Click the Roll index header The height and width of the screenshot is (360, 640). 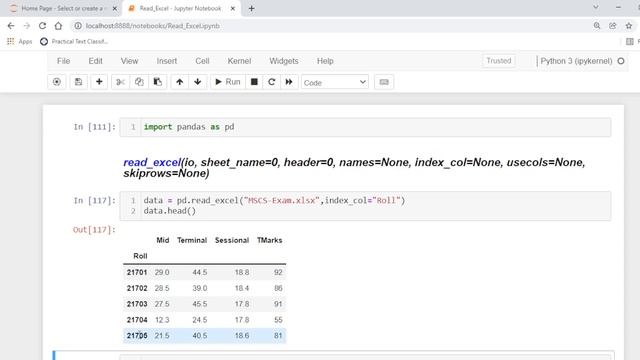[x=140, y=256]
